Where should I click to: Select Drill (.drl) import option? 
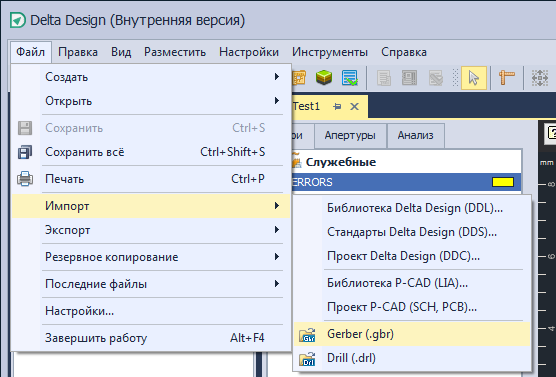click(412, 358)
